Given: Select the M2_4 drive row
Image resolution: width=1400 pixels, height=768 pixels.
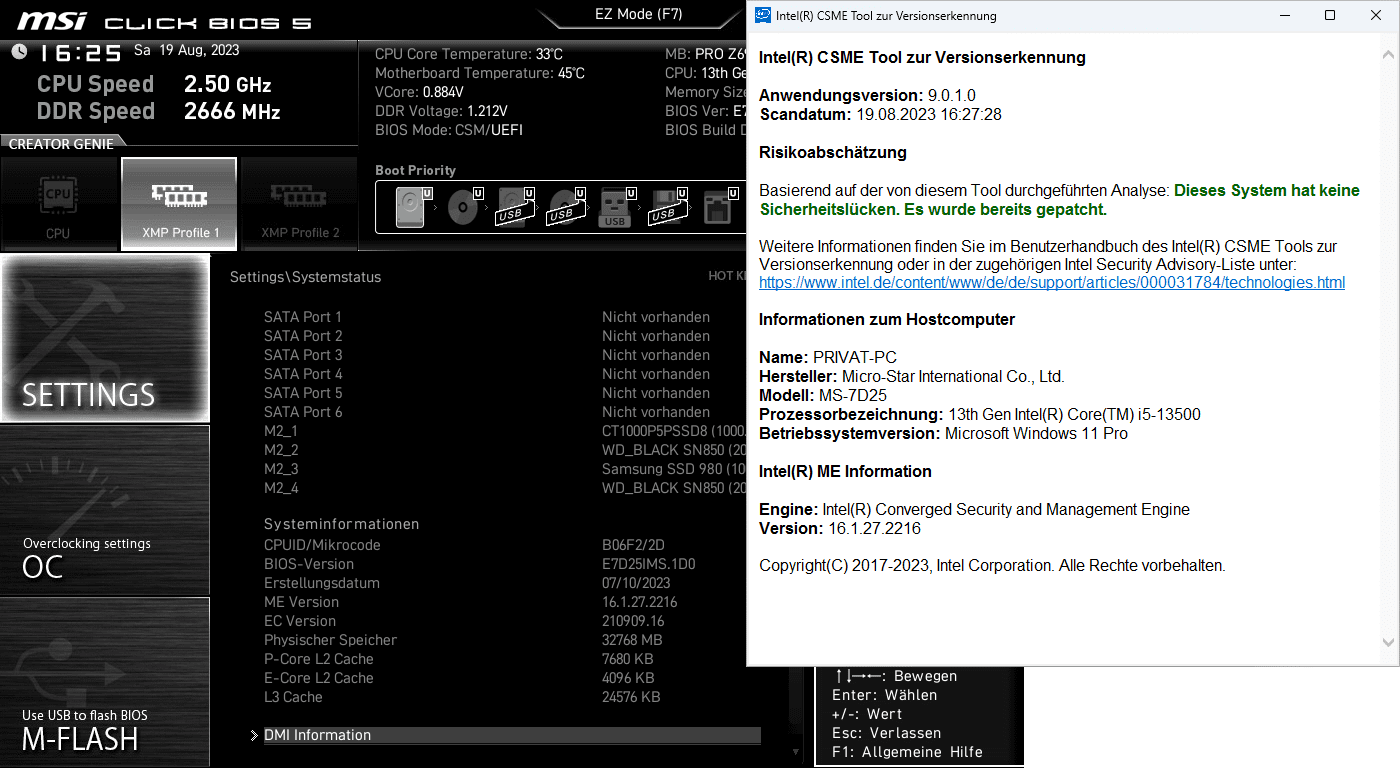Looking at the screenshot, I should coord(506,488).
